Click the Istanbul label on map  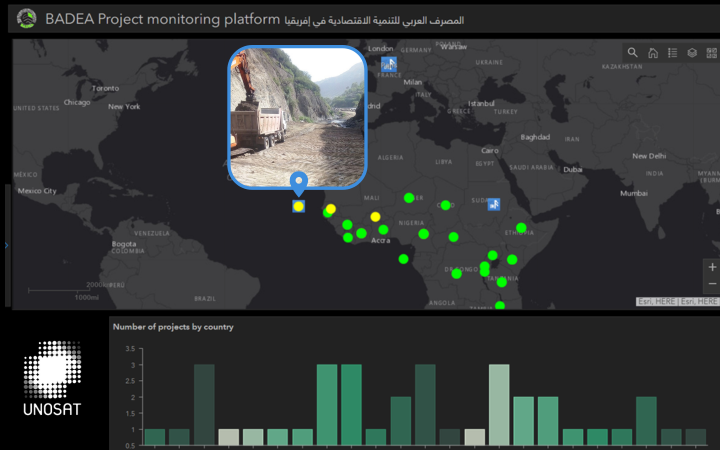(481, 104)
